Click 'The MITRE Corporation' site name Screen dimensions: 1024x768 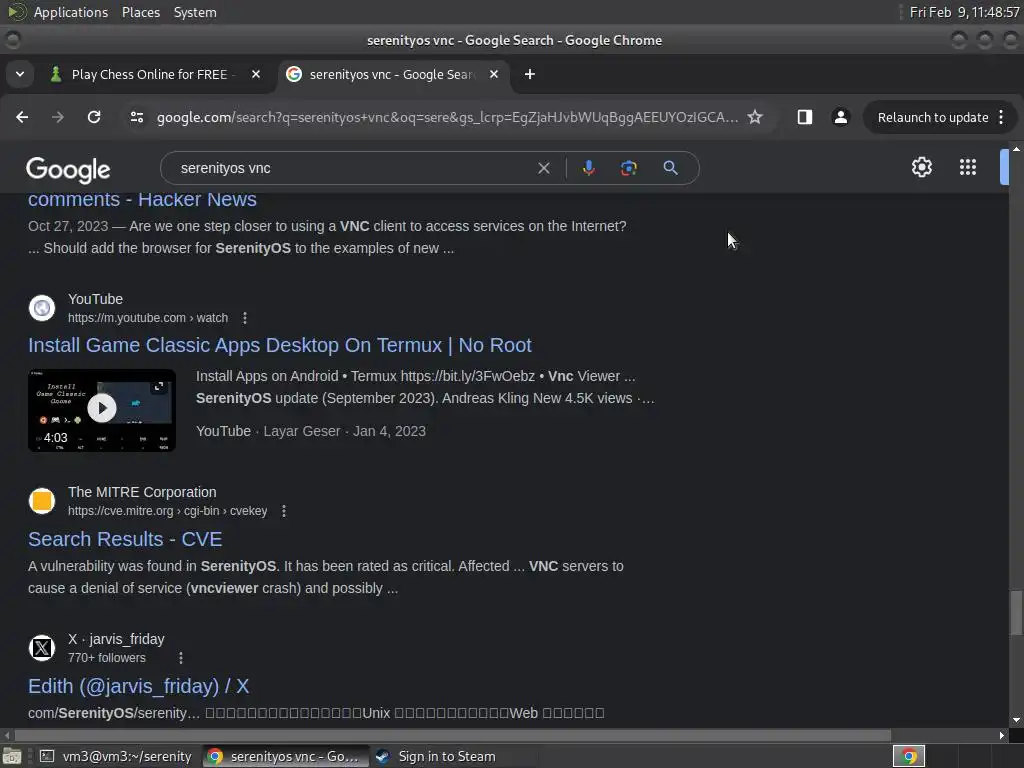pos(142,492)
